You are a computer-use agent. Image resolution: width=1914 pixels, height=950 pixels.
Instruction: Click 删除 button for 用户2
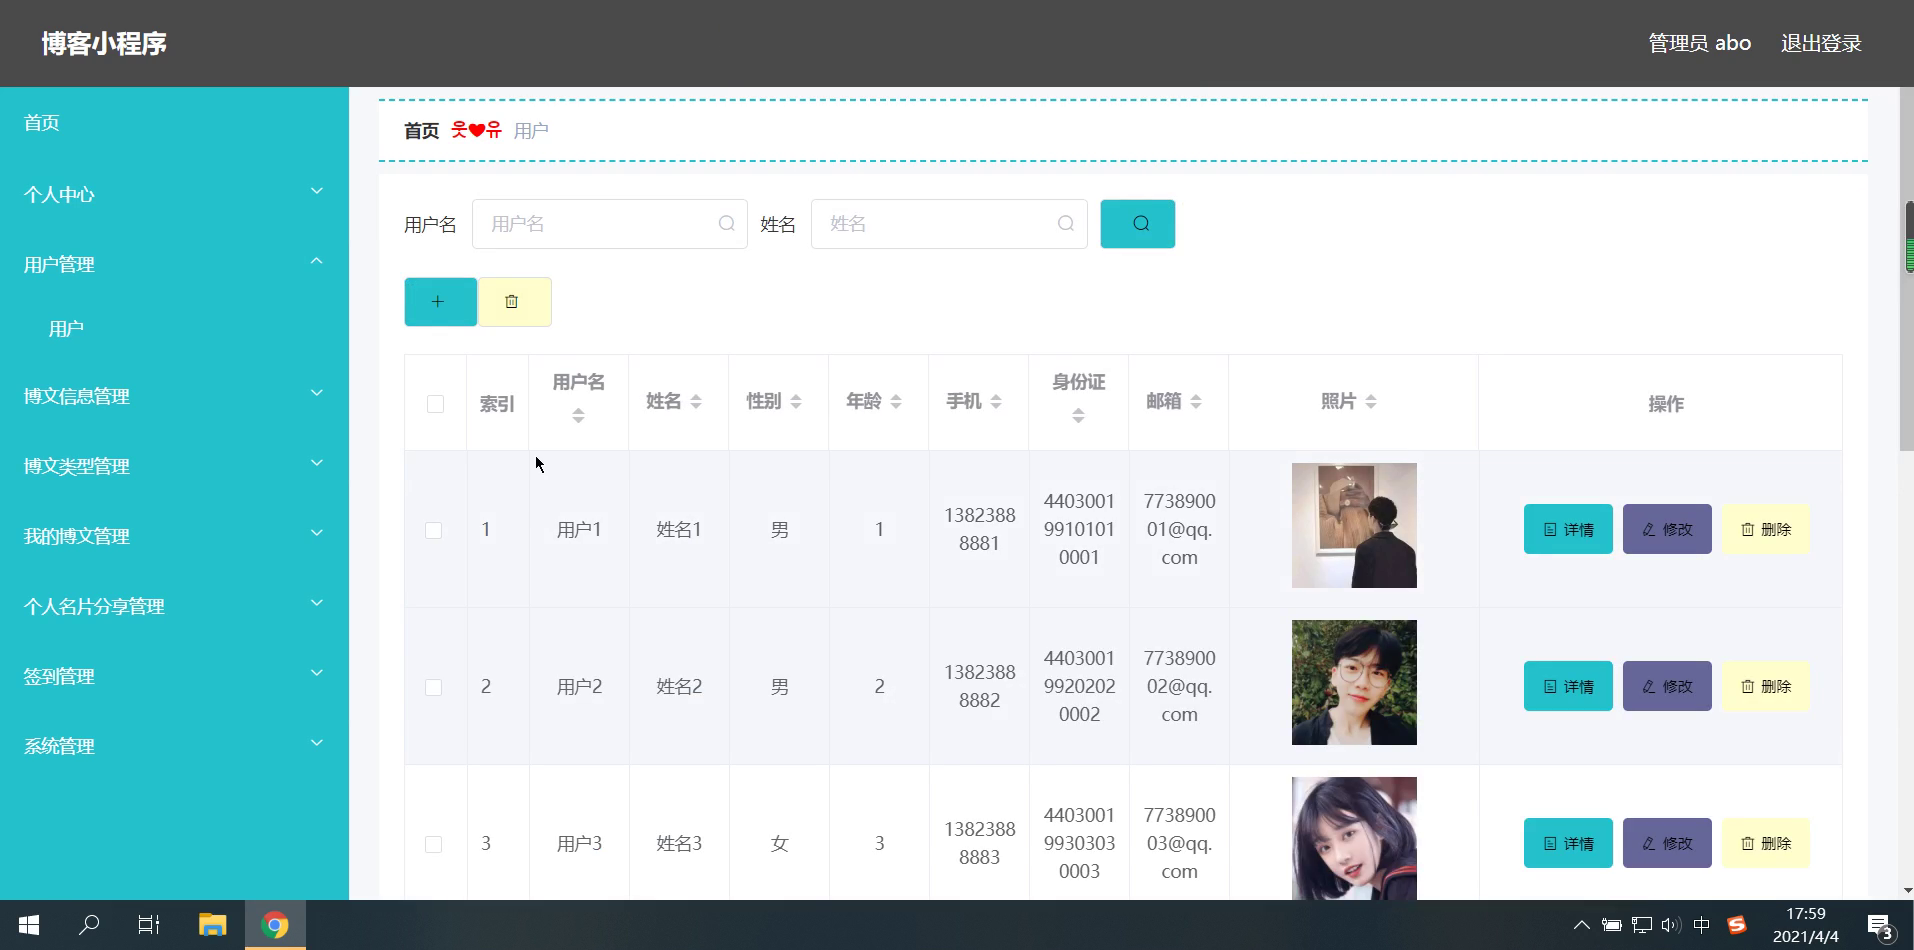(x=1766, y=686)
